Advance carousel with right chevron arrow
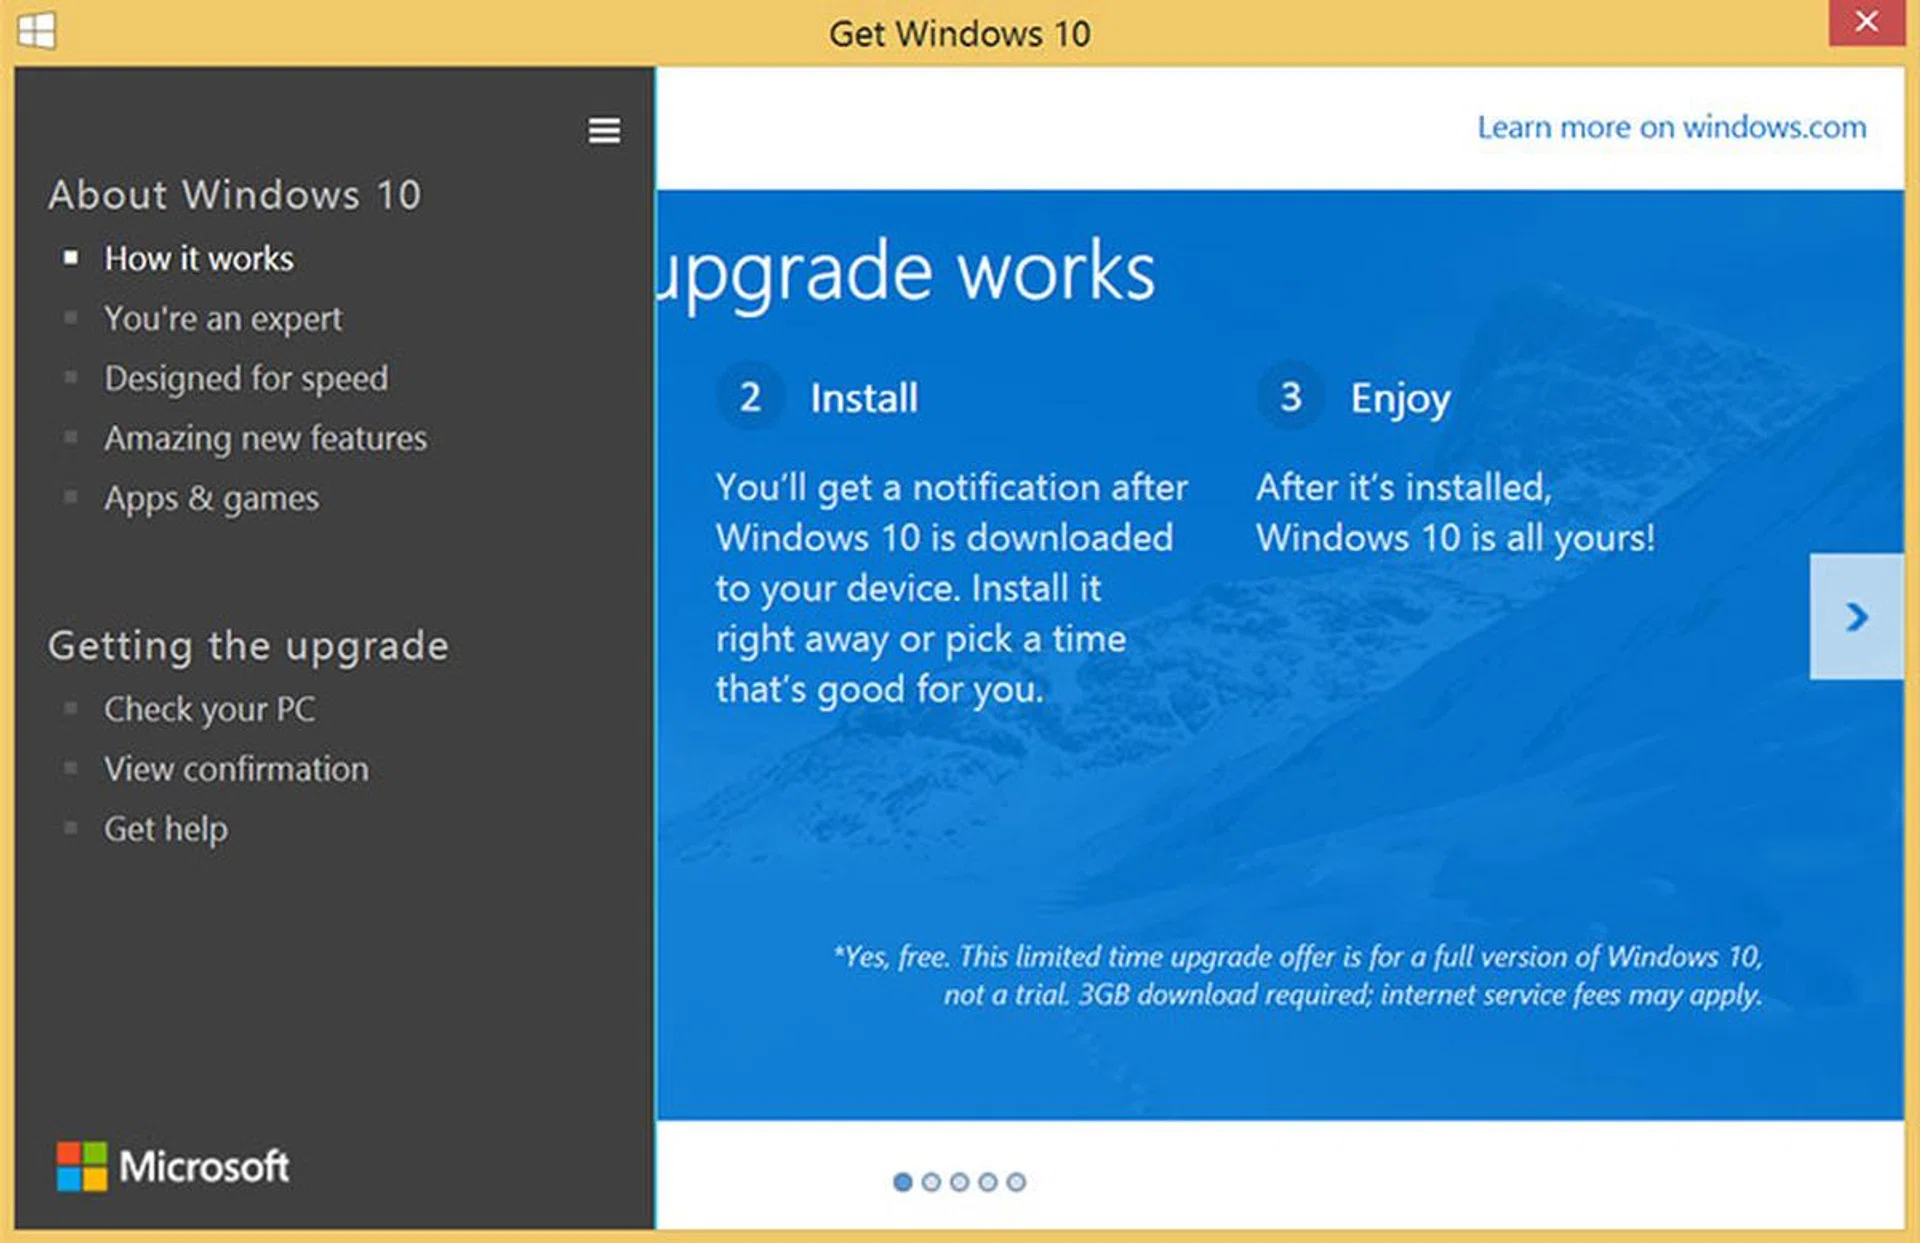Viewport: 1920px width, 1243px height. [1856, 617]
